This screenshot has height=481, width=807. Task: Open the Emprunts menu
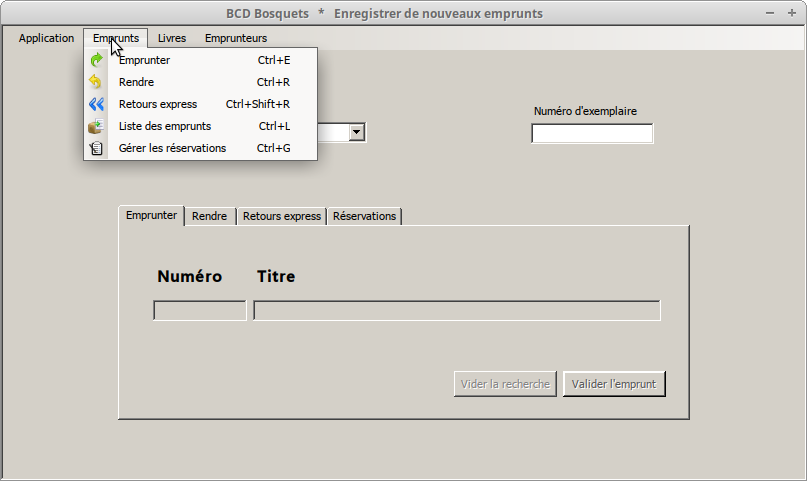[x=116, y=38]
